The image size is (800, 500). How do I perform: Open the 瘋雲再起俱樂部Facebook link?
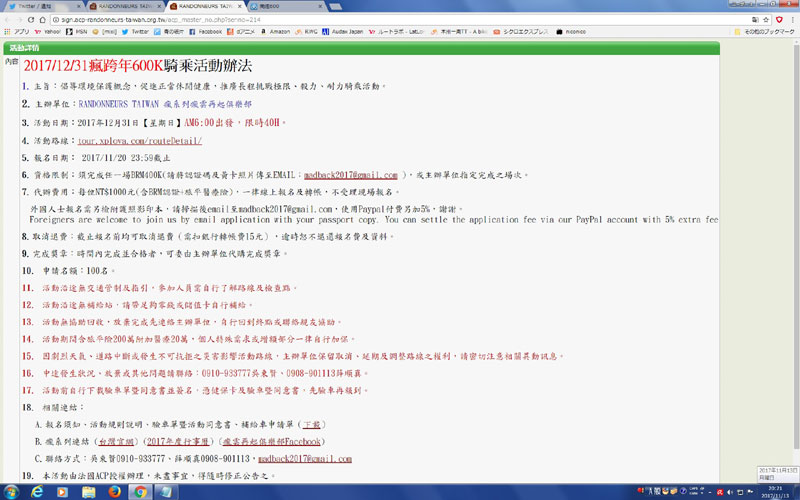(271, 441)
